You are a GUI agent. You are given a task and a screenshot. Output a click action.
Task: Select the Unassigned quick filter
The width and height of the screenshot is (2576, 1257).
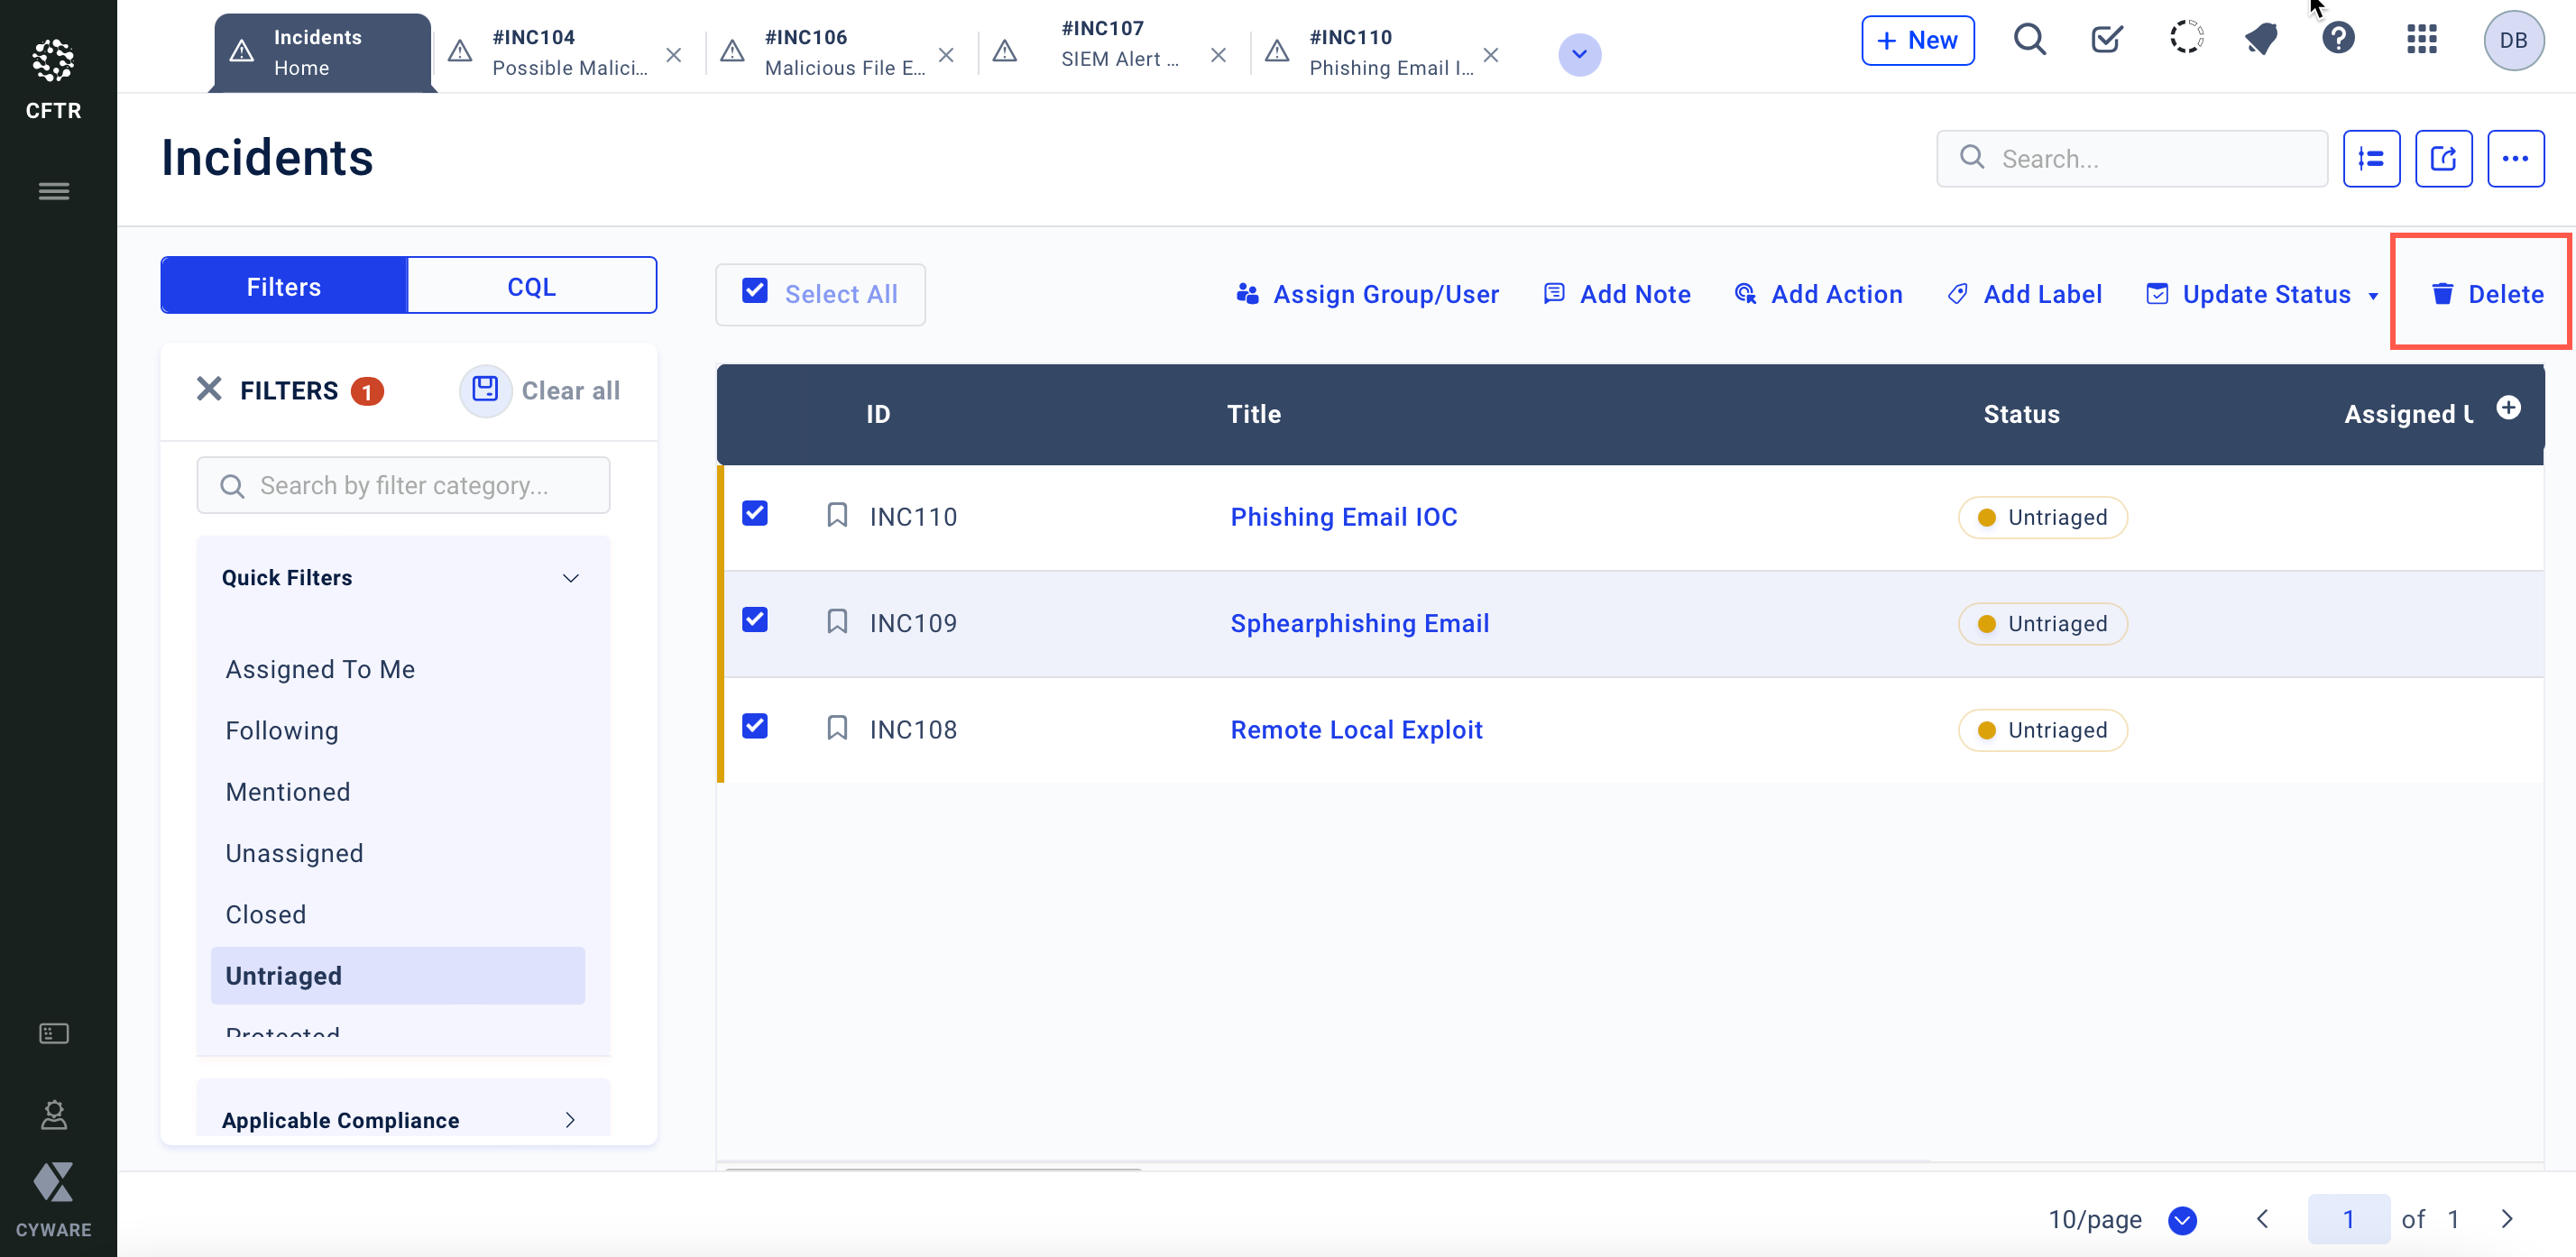click(294, 853)
